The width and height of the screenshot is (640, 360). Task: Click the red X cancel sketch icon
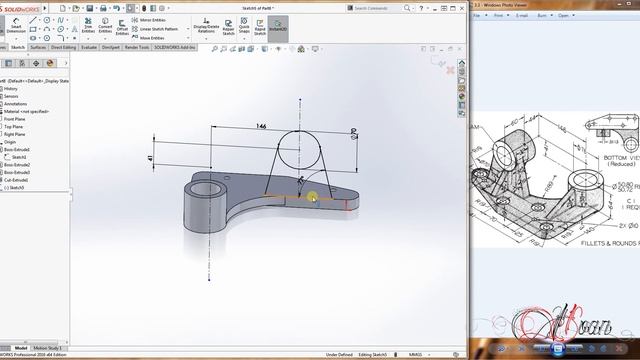[450, 70]
